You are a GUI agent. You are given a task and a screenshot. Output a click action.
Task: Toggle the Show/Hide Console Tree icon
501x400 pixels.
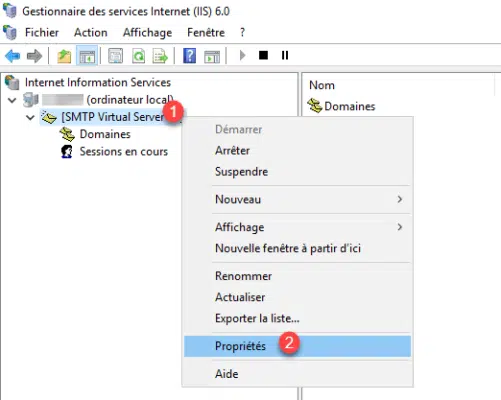click(x=87, y=56)
